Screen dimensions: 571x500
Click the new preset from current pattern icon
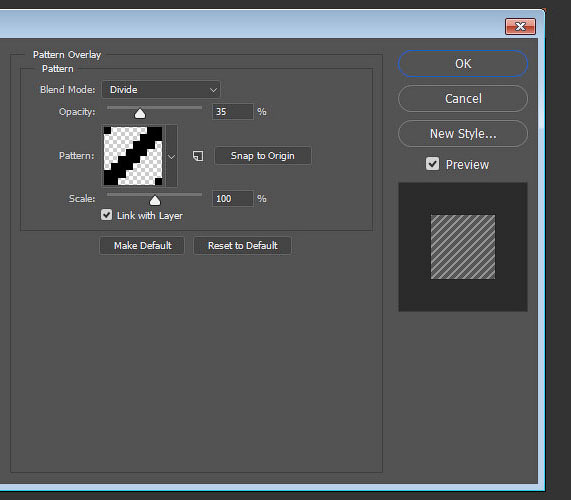pos(198,156)
